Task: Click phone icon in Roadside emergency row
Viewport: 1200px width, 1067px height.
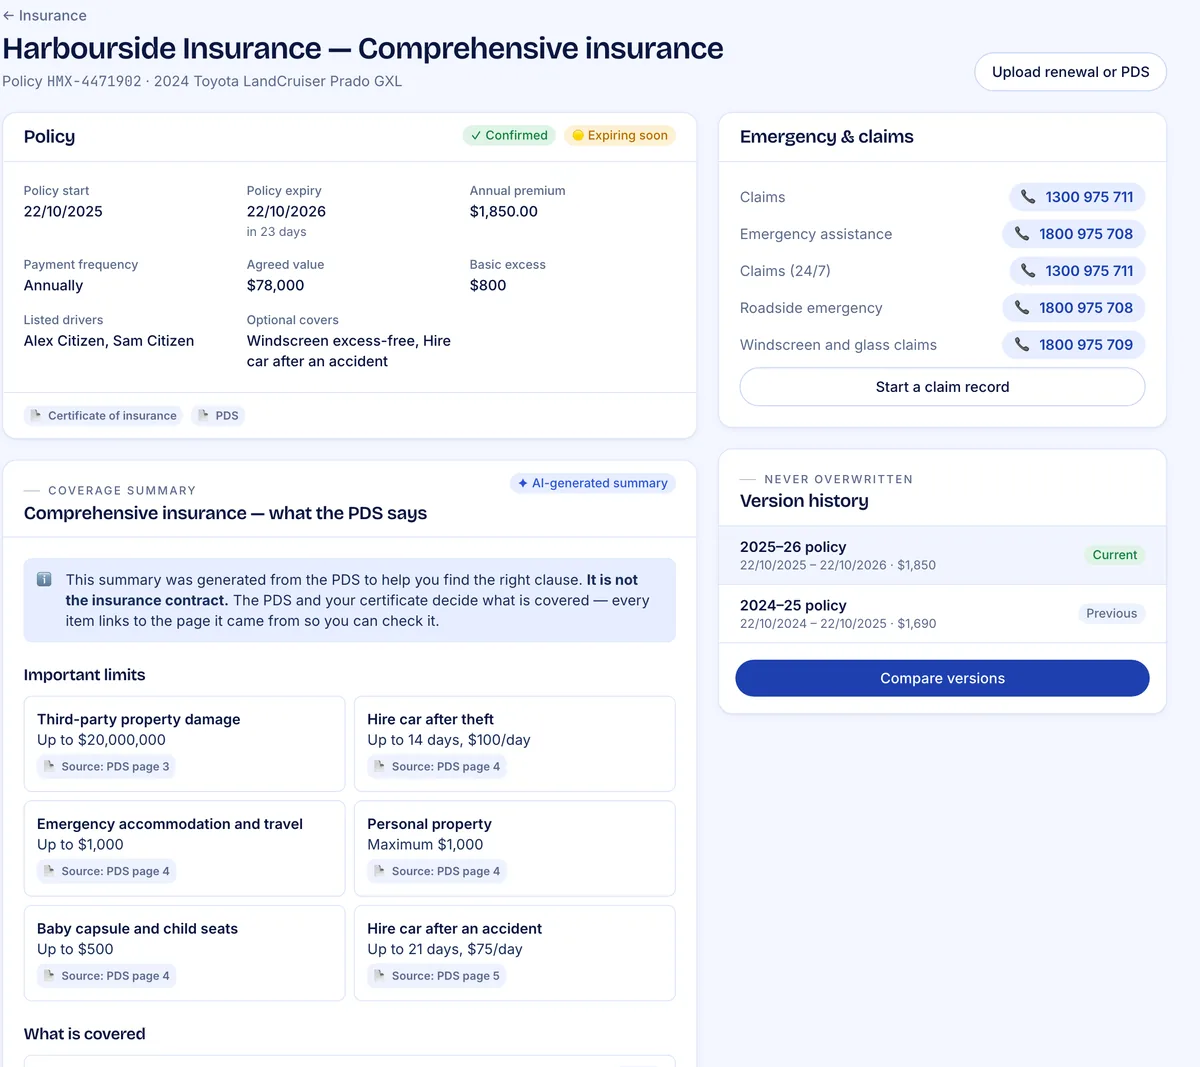Action: click(x=1022, y=308)
